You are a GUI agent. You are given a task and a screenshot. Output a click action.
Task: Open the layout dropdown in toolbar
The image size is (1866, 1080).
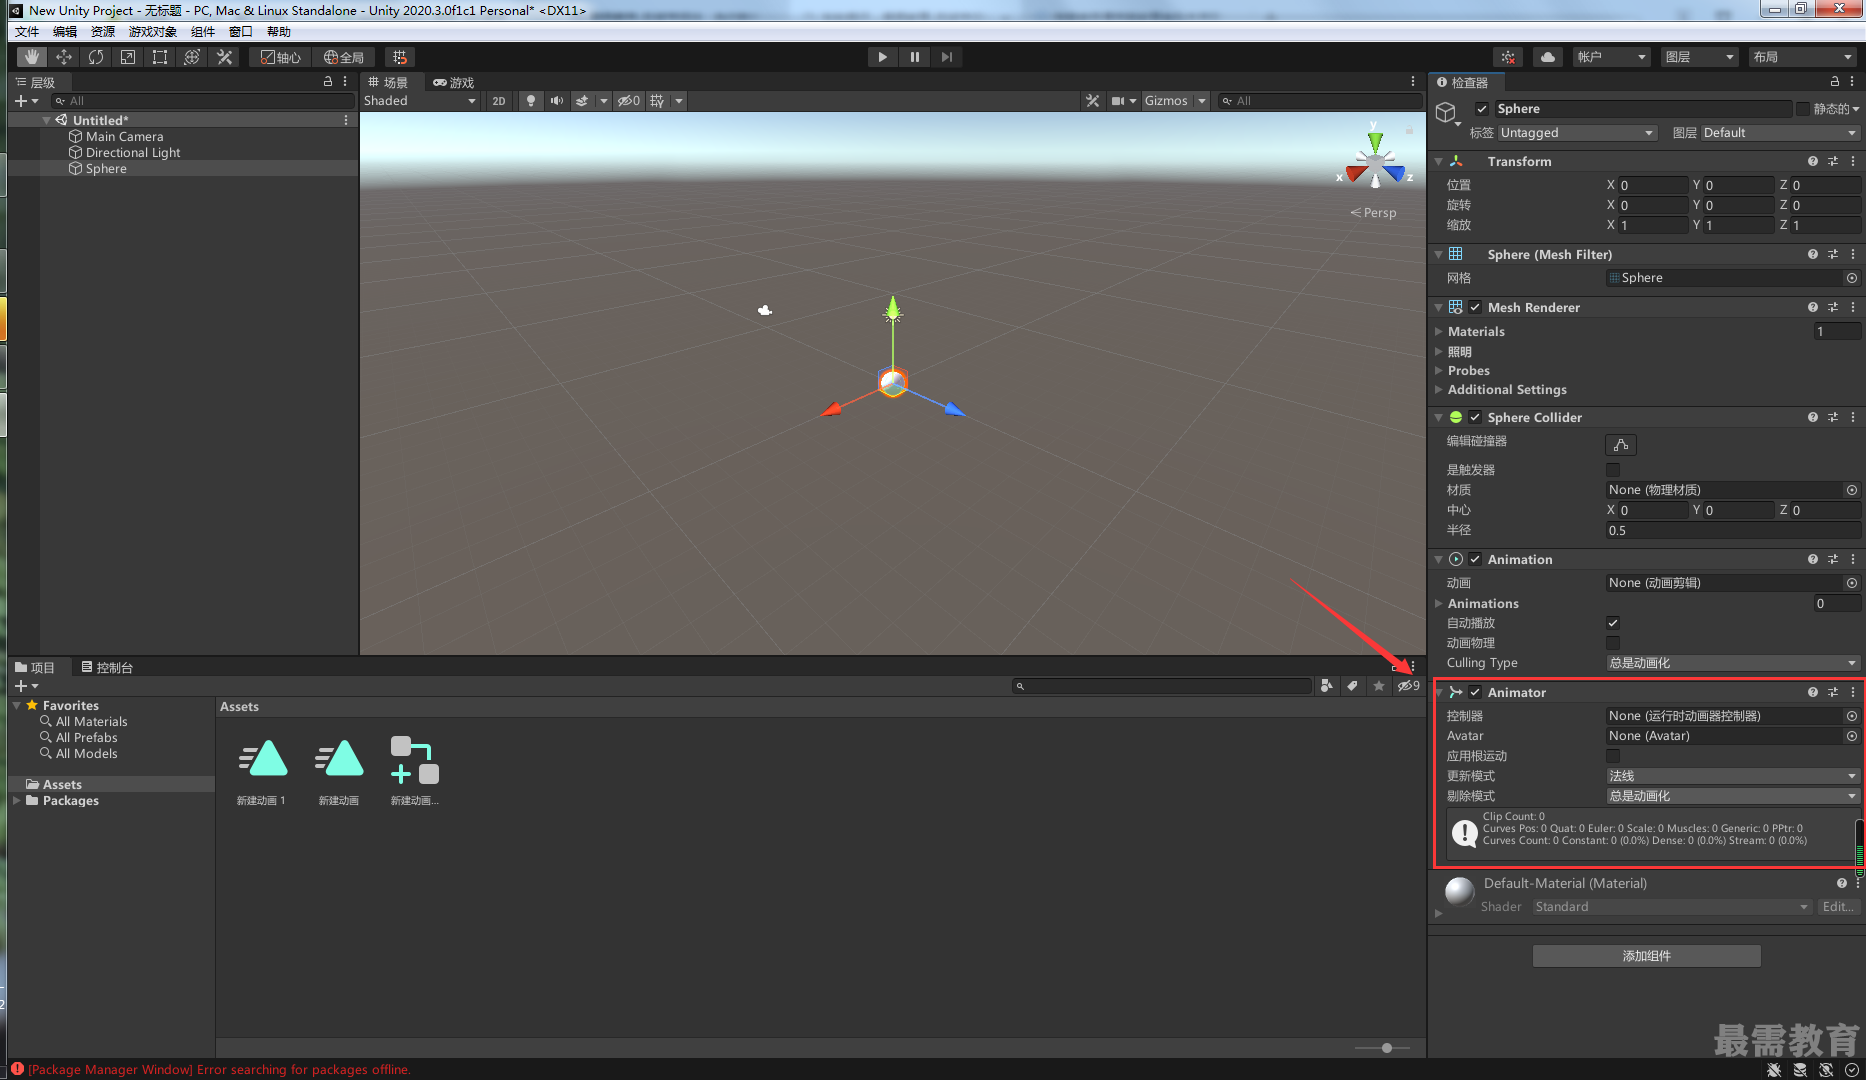[1802, 57]
